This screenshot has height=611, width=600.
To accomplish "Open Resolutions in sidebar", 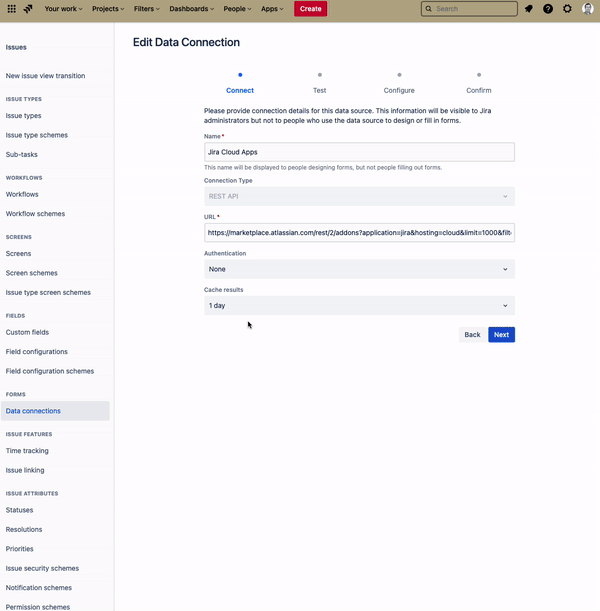I will click(x=24, y=530).
